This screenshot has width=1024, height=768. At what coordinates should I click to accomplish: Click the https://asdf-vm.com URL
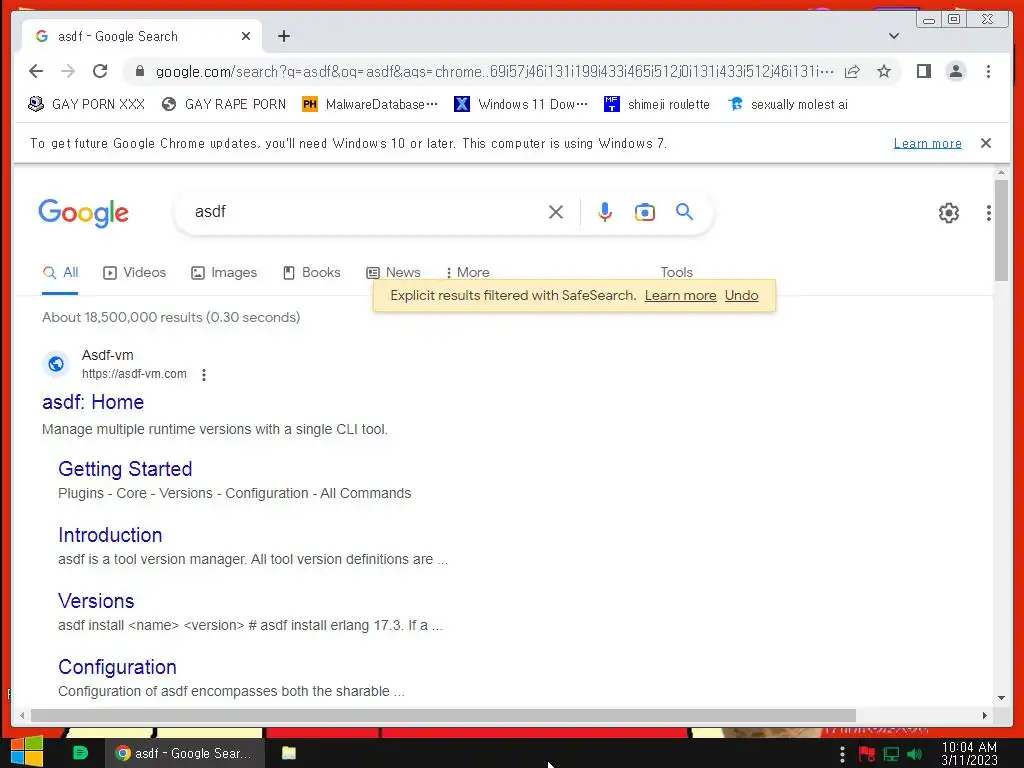click(x=134, y=374)
